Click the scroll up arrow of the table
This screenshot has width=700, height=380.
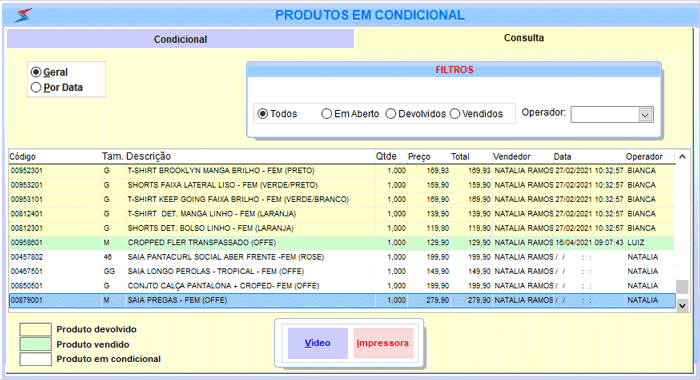pos(682,157)
